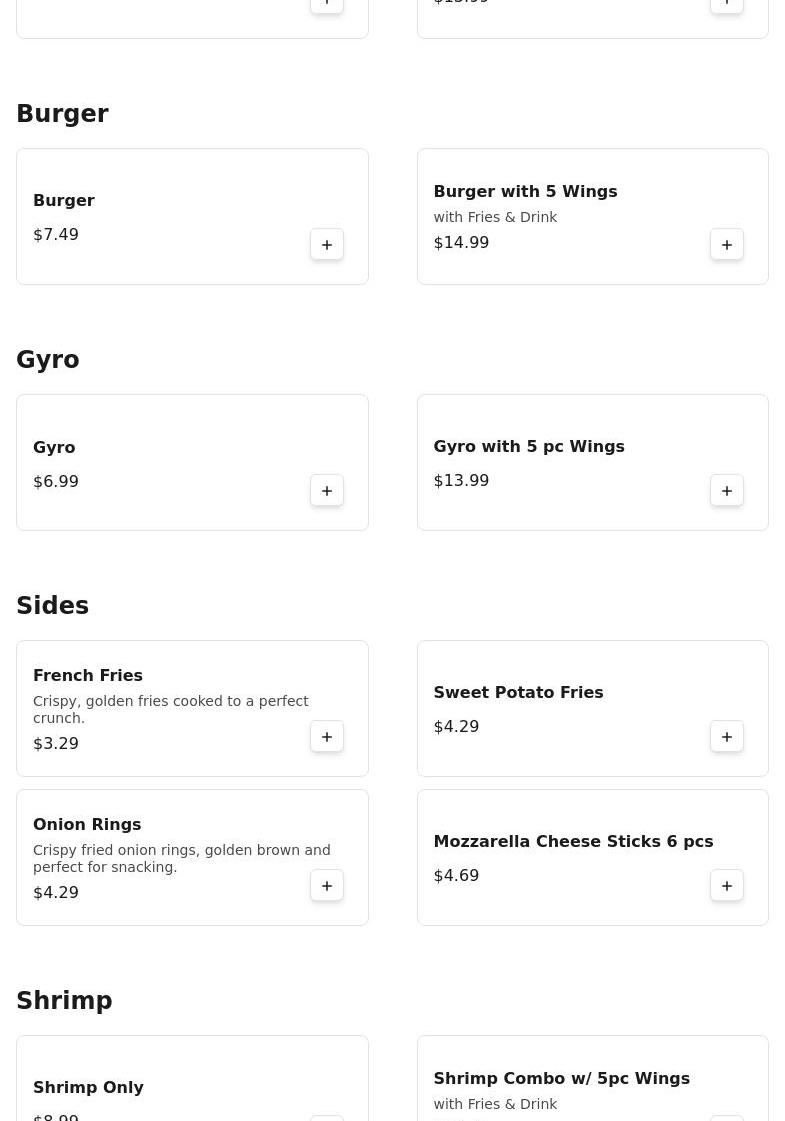This screenshot has width=785, height=1121.
Task: Tap the plus button for Onion Rings
Action: click(327, 886)
